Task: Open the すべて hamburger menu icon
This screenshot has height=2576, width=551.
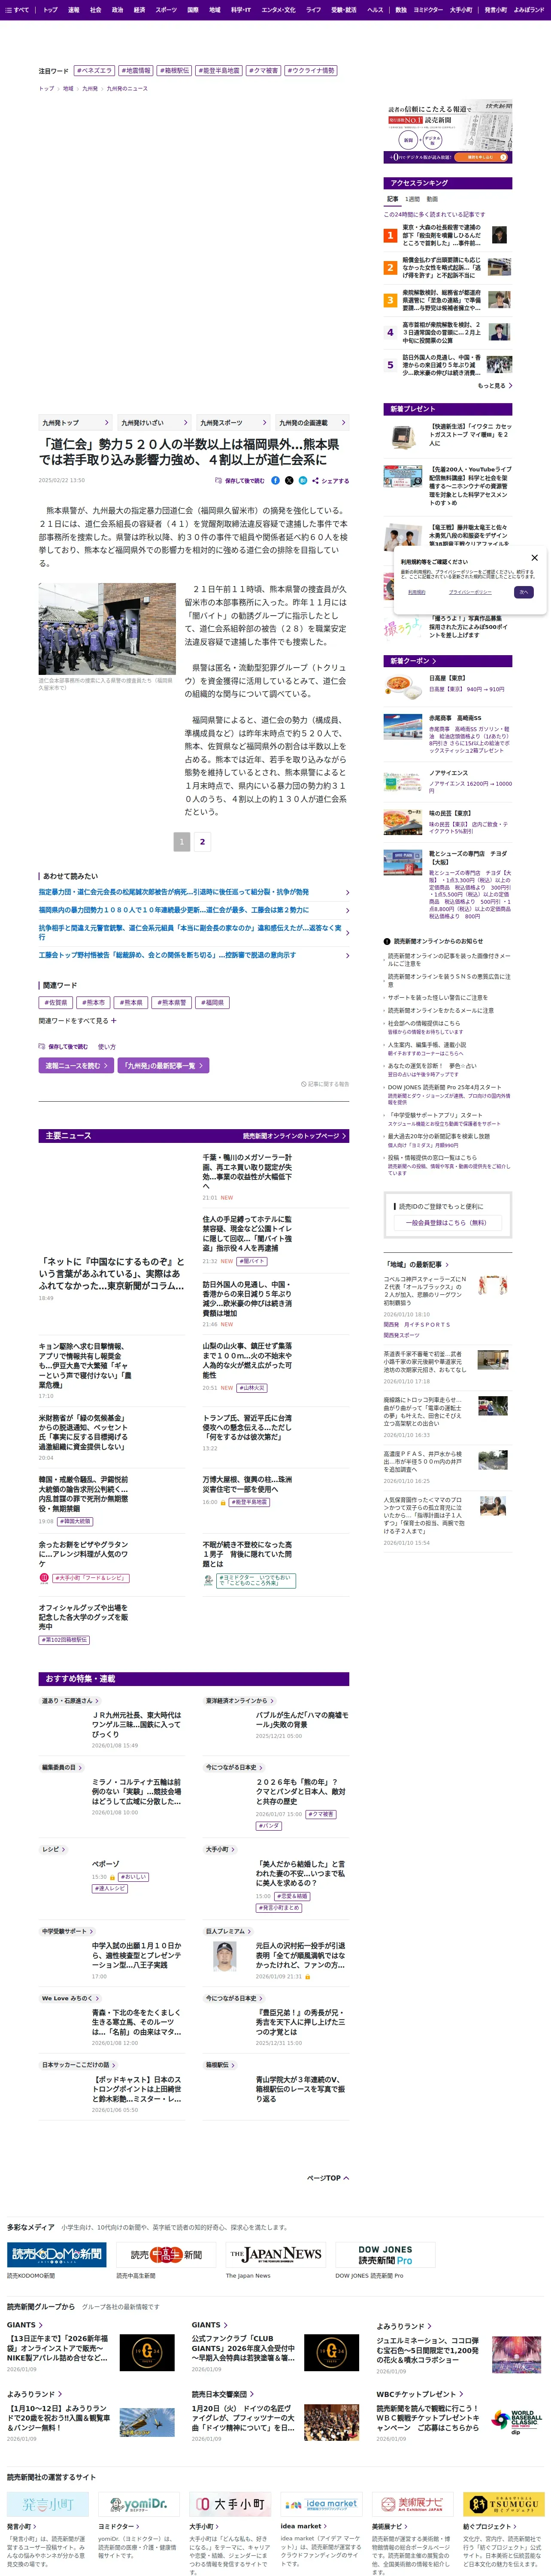Action: (9, 9)
